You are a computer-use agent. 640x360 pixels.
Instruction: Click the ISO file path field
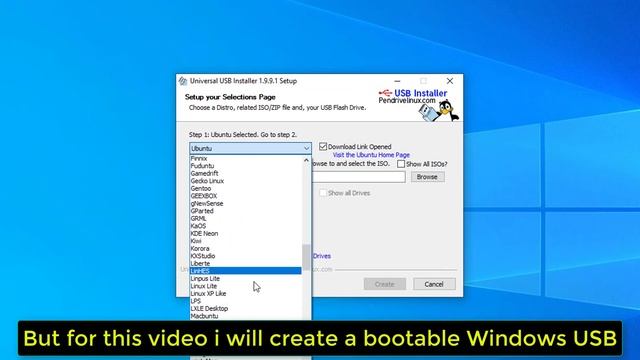(x=359, y=177)
